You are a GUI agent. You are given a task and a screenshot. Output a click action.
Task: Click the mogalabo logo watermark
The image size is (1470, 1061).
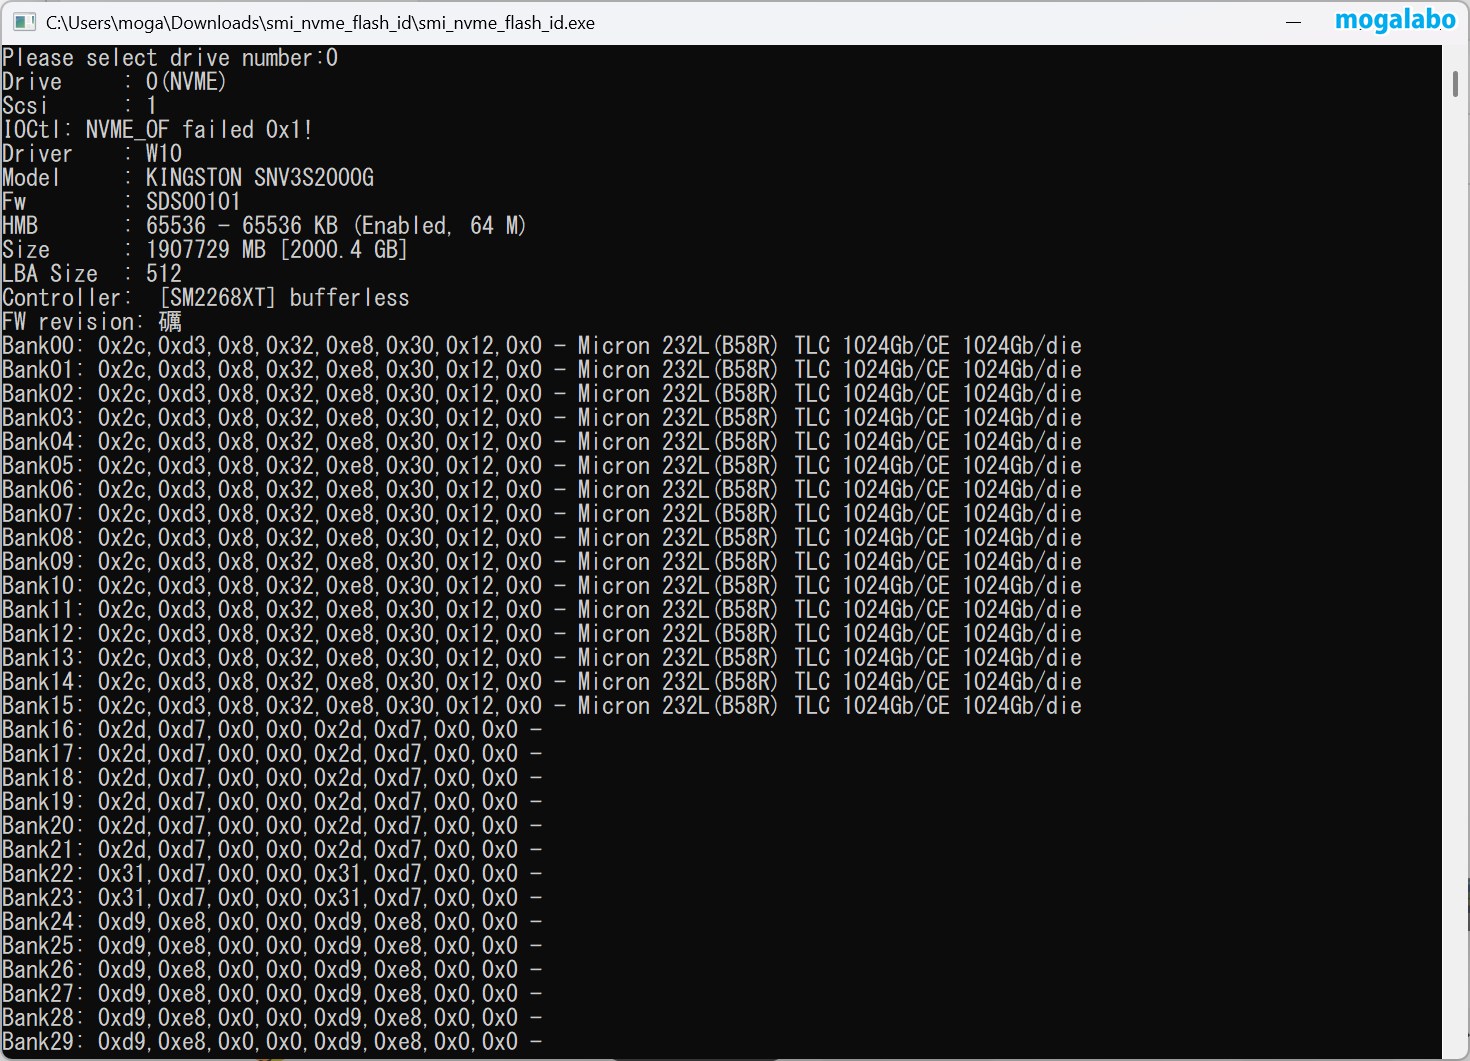(x=1394, y=21)
